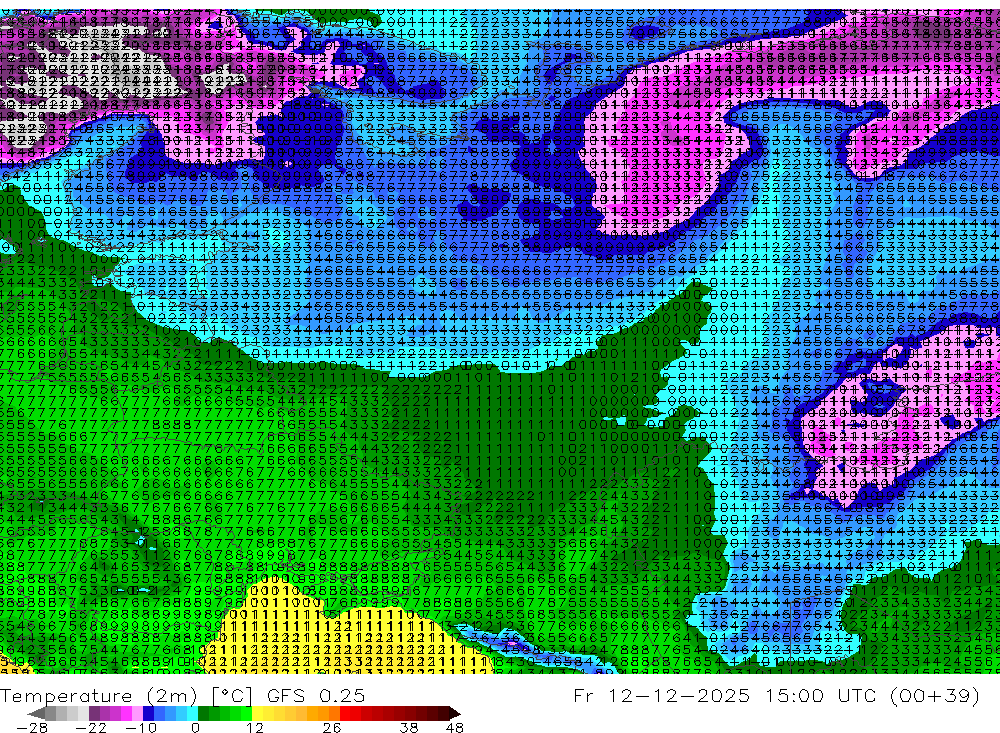The height and width of the screenshot is (733, 1000).
Task: Click the "0.25" resolution text
Action: 342,696
